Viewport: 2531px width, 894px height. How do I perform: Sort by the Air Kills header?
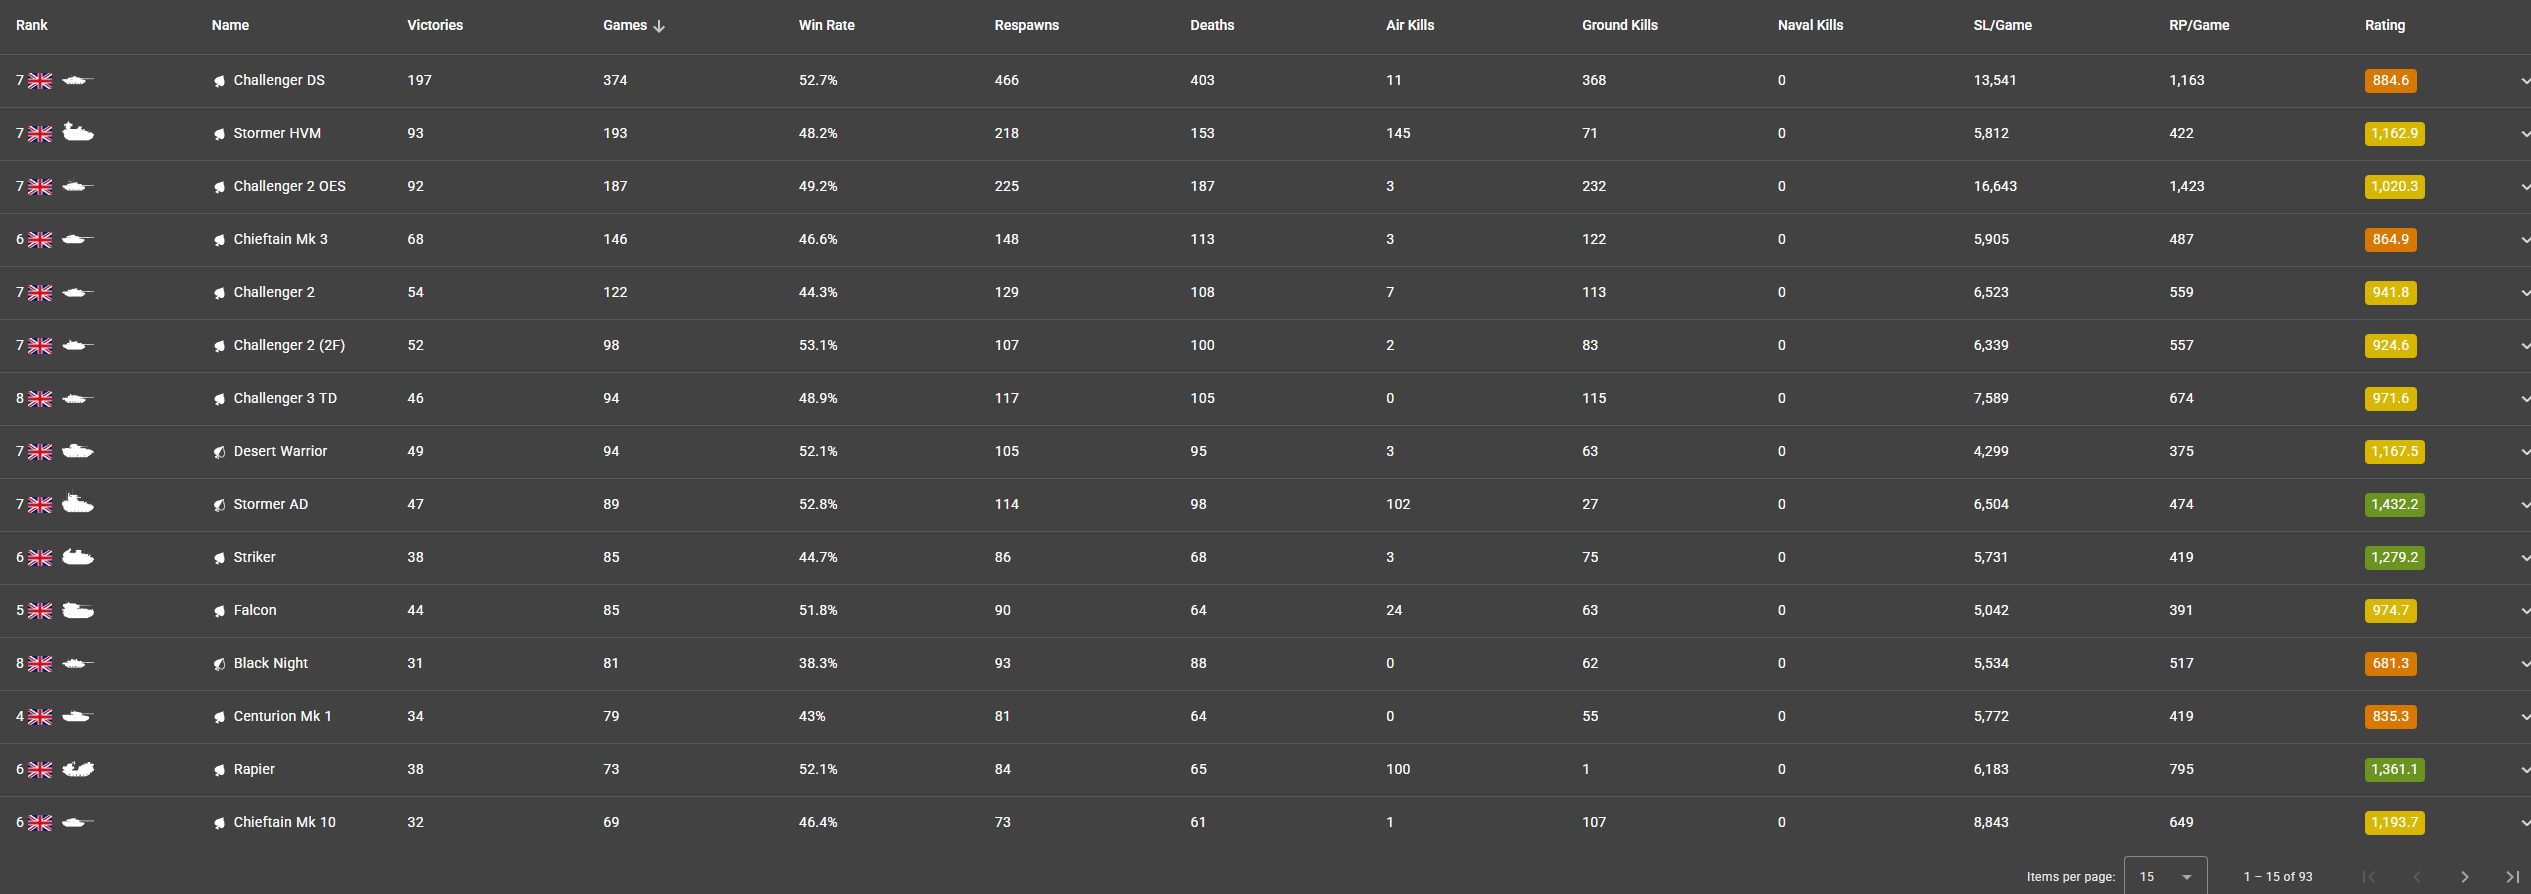click(1409, 25)
